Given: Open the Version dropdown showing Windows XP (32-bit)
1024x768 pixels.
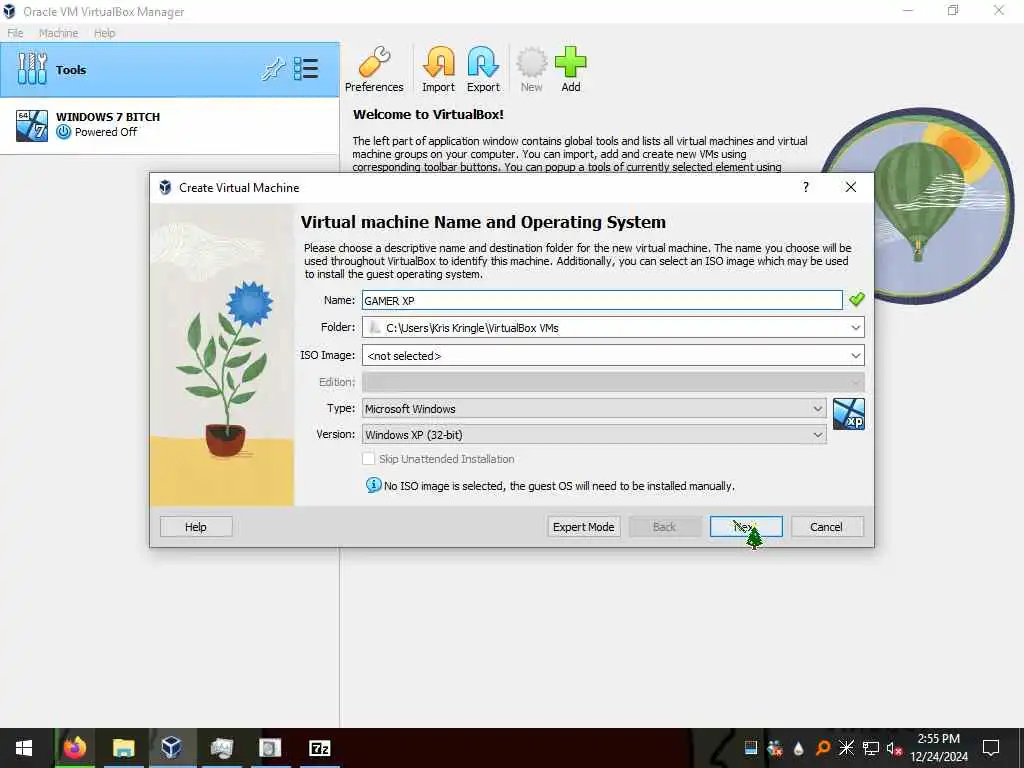Looking at the screenshot, I should pos(594,434).
